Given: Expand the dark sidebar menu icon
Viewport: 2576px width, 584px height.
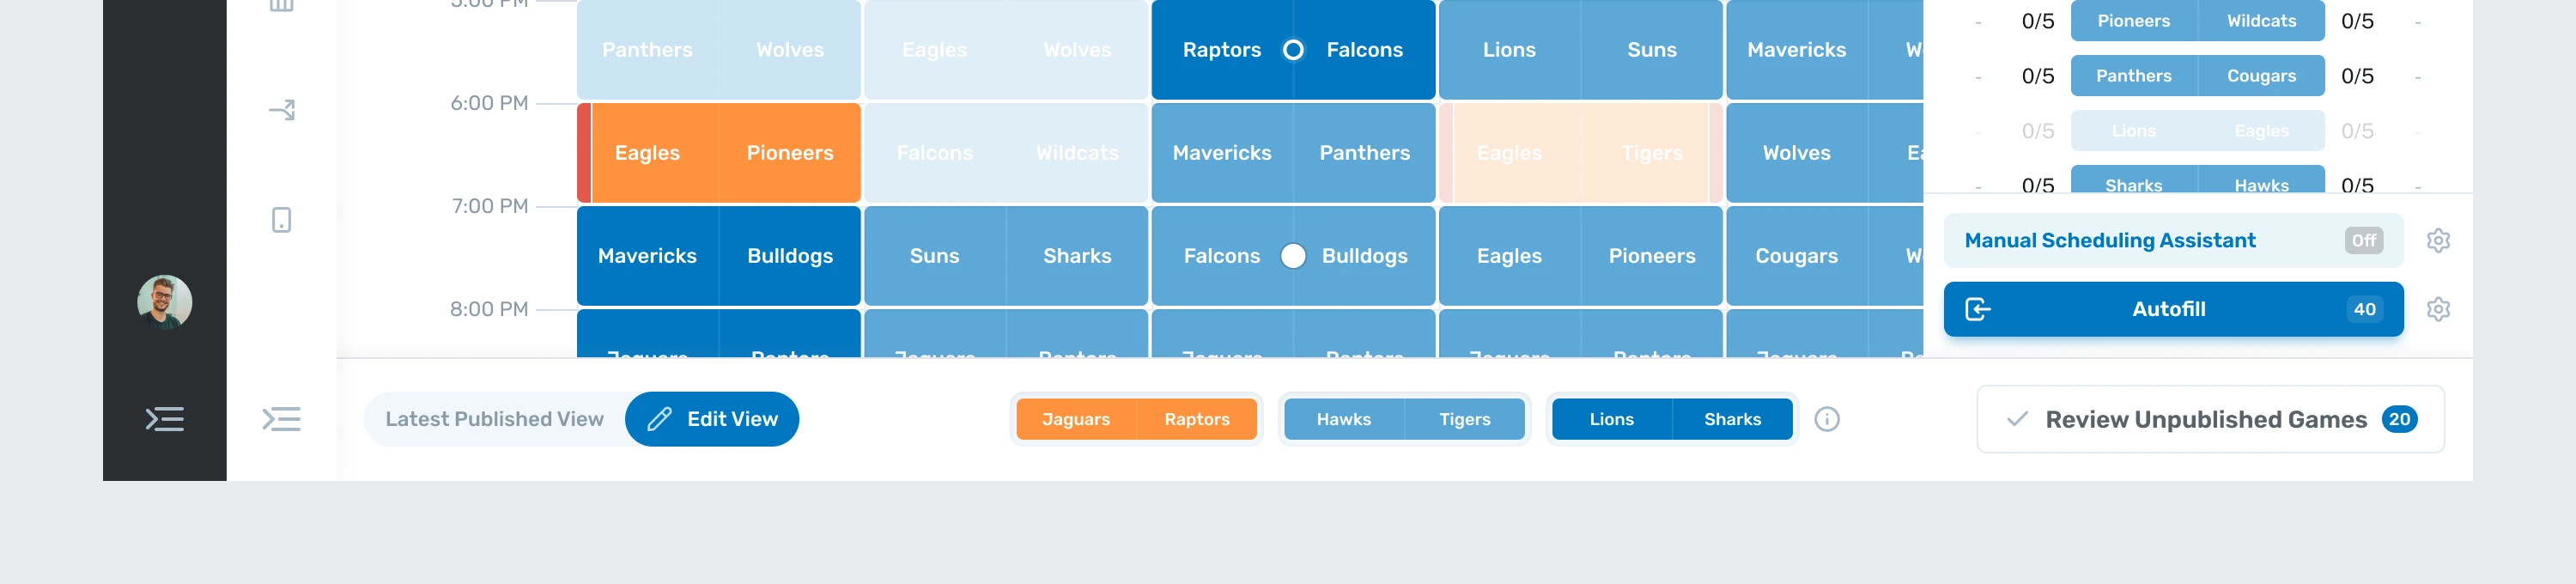Looking at the screenshot, I should pyautogui.click(x=165, y=419).
